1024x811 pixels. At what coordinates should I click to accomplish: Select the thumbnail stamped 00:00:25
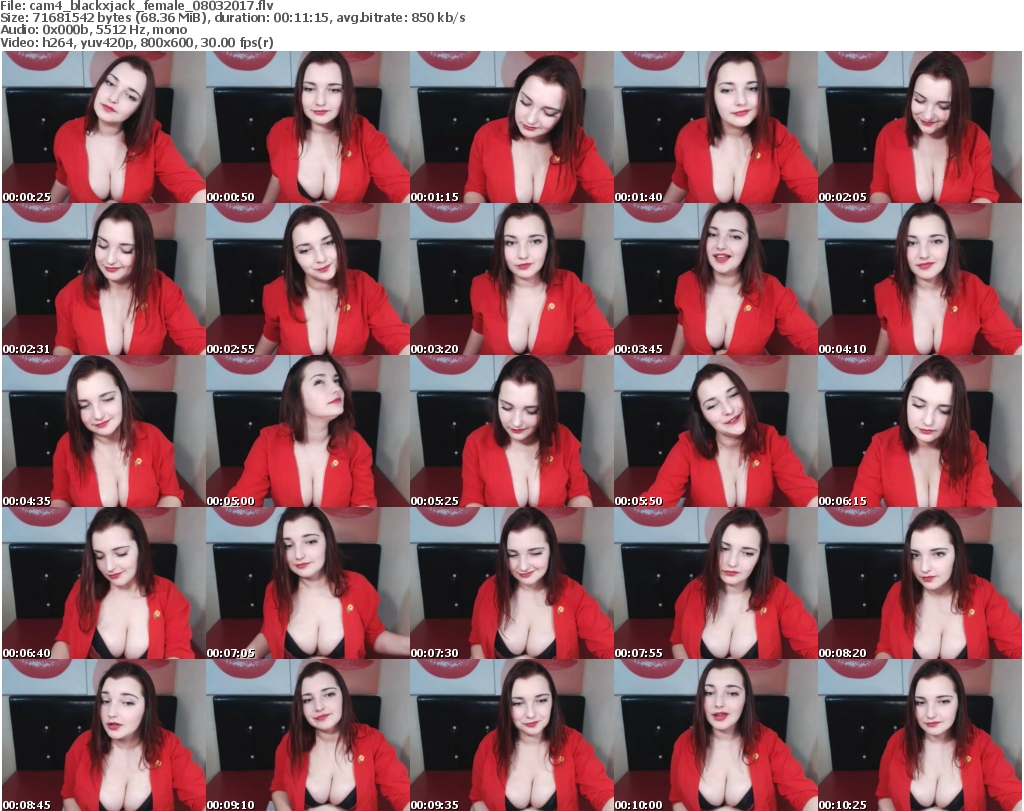coord(104,127)
